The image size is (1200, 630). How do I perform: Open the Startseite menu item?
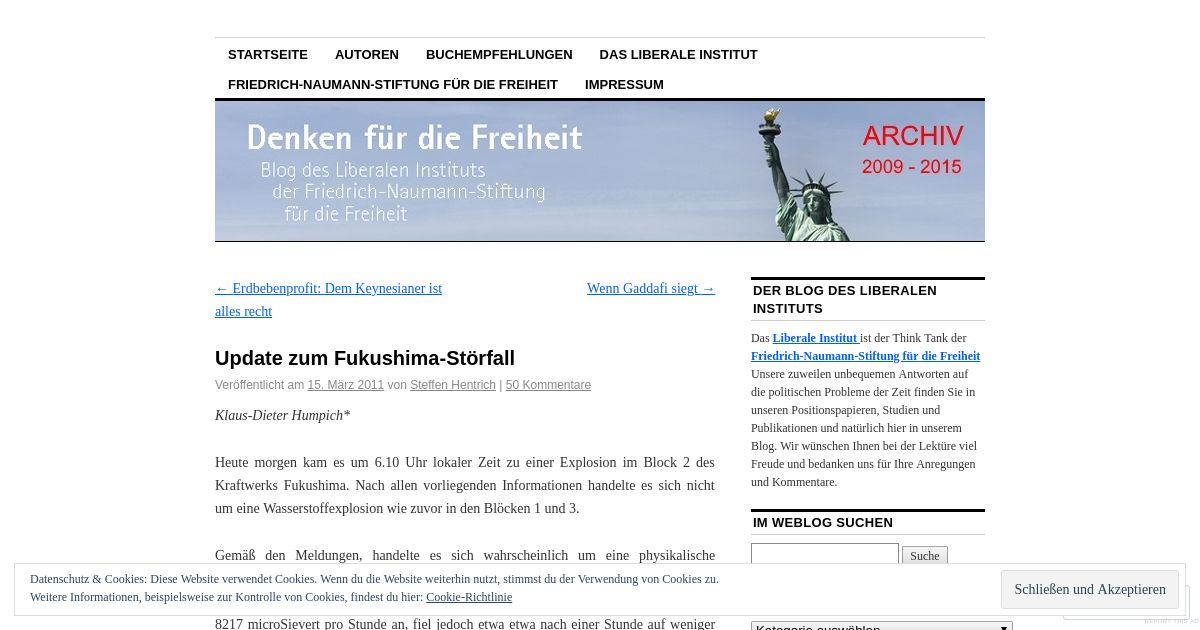[x=268, y=54]
